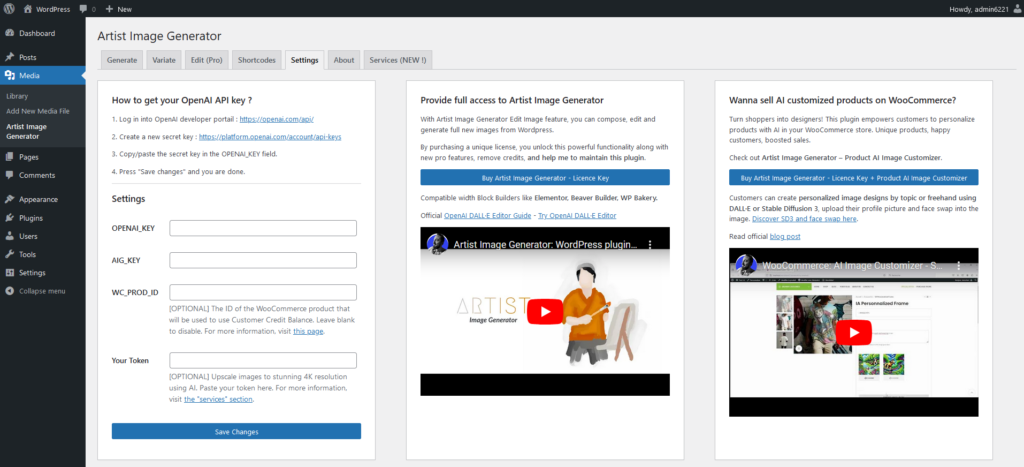Viewport: 1024px width, 467px height.
Task: Click the Appearance brush icon in sidebar
Action: [9, 200]
